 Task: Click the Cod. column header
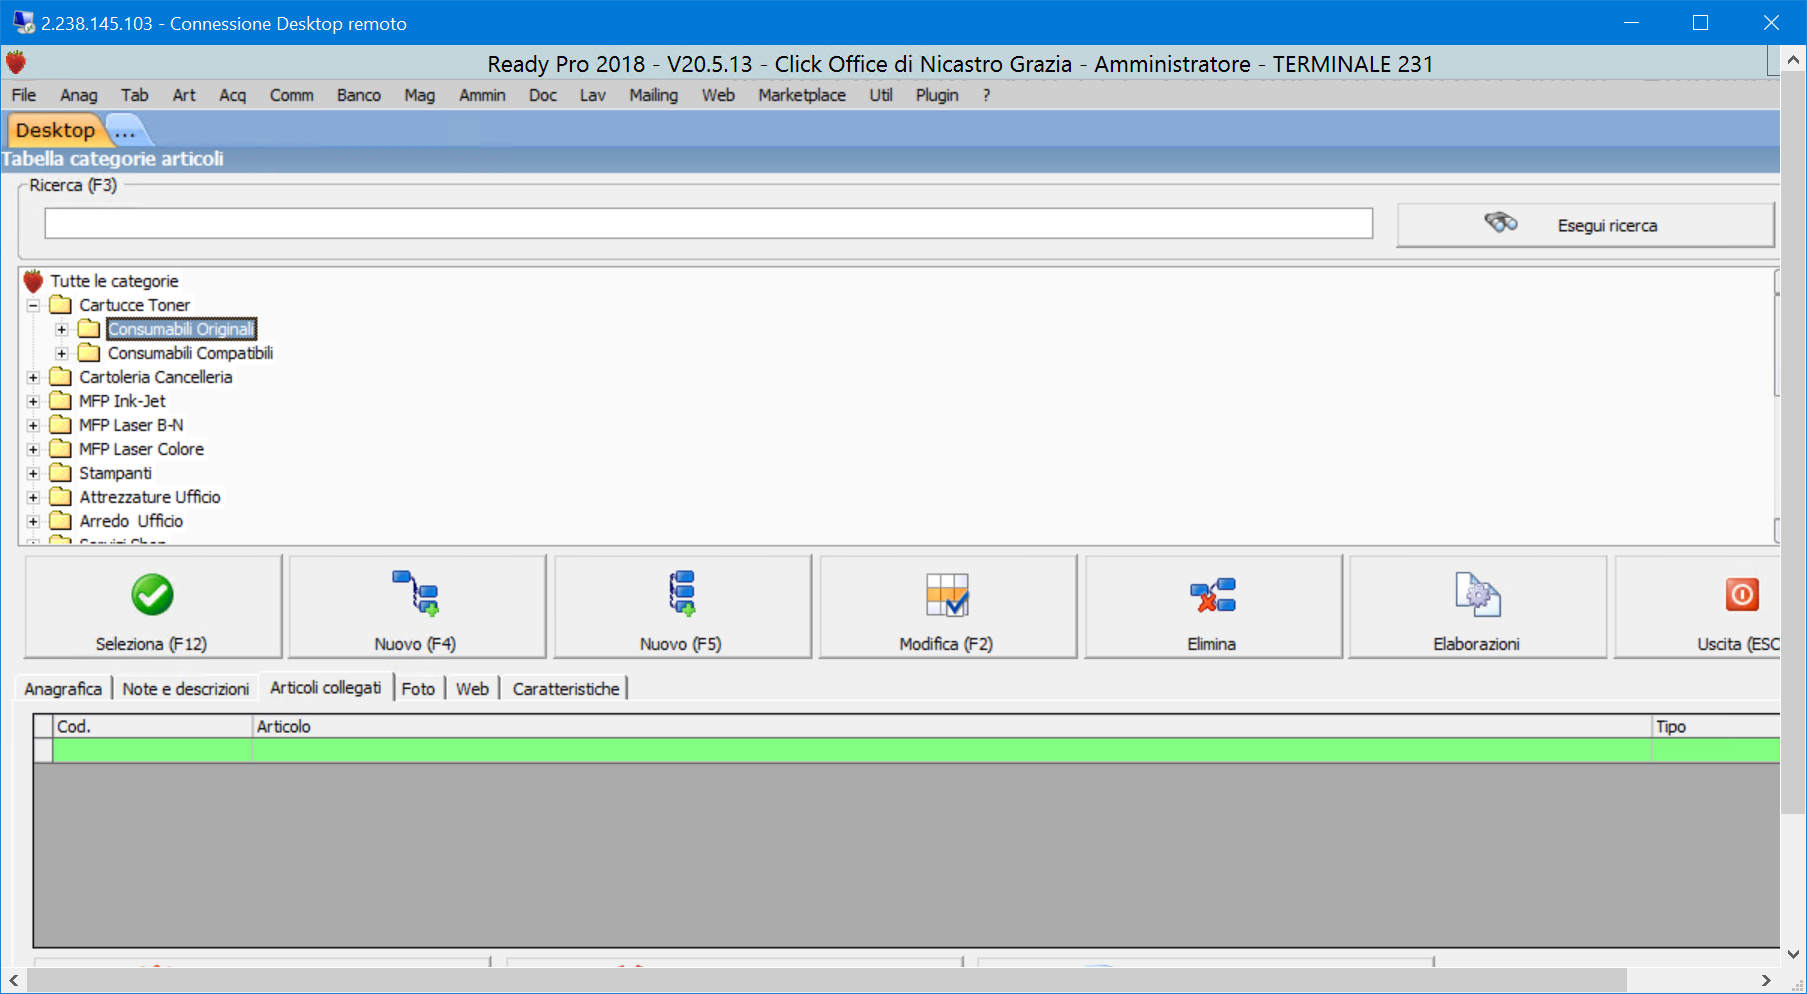coord(153,727)
